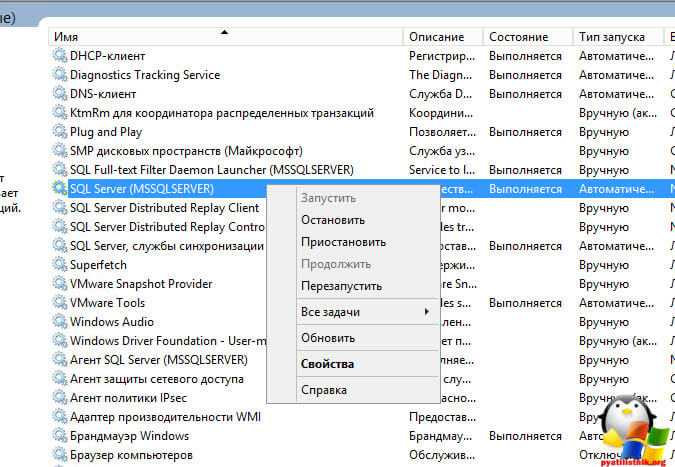
Task: Click the gear icon of SMP дисковых пространств
Action: click(59, 151)
